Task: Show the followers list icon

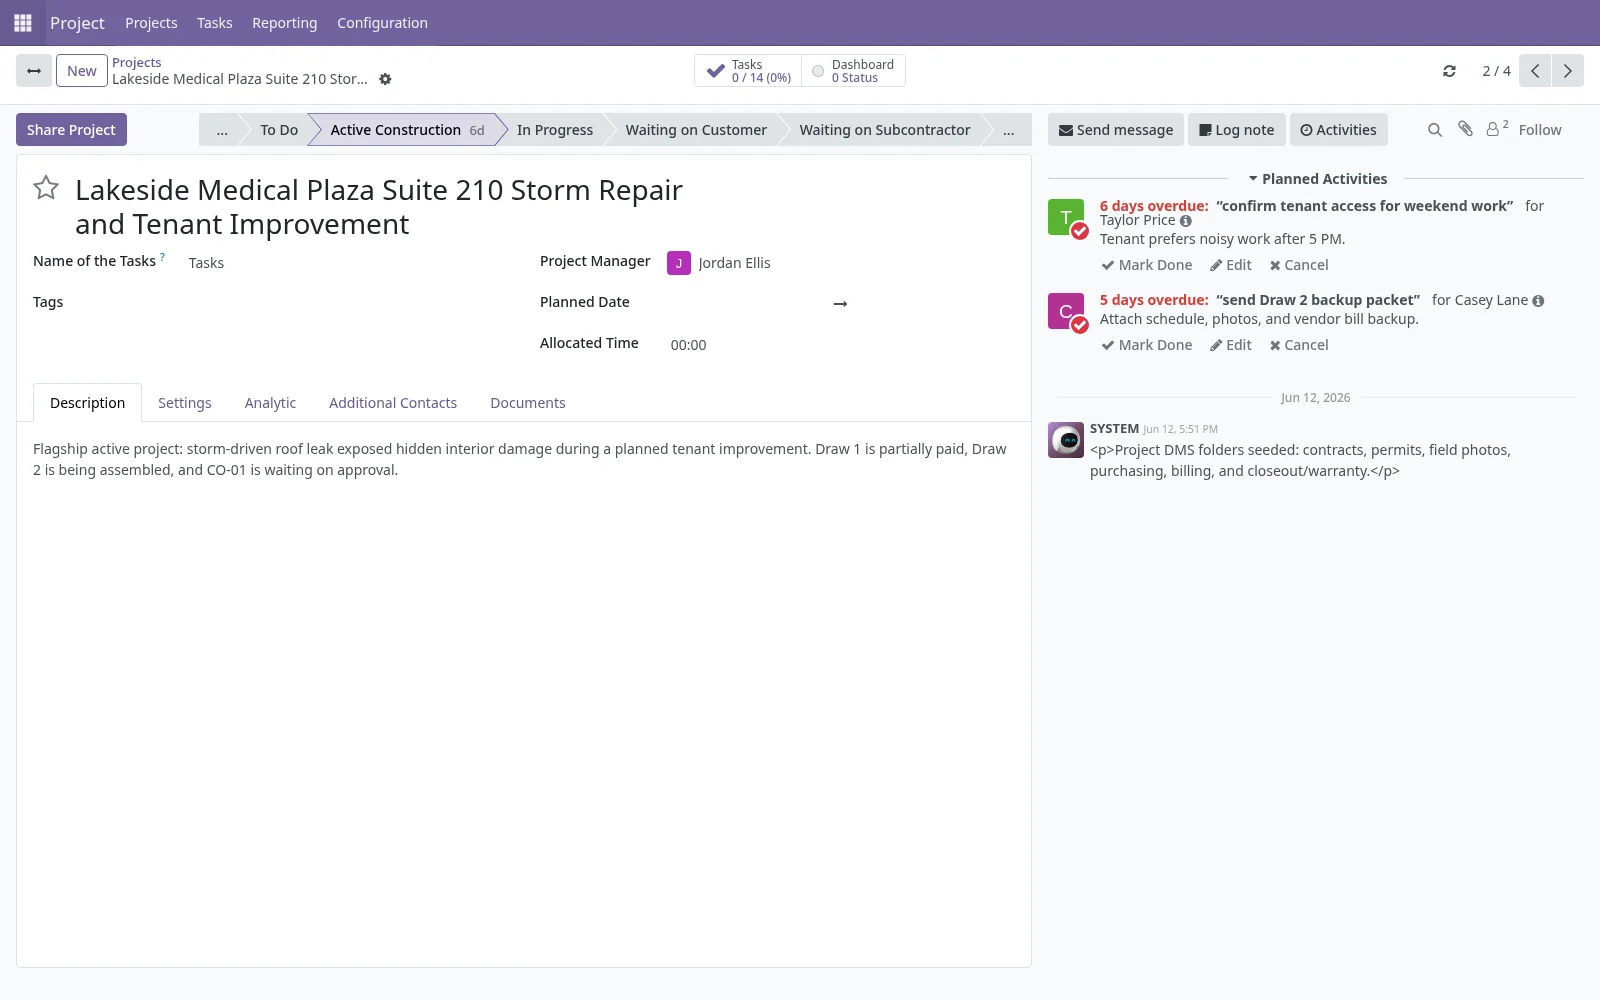Action: click(x=1496, y=129)
